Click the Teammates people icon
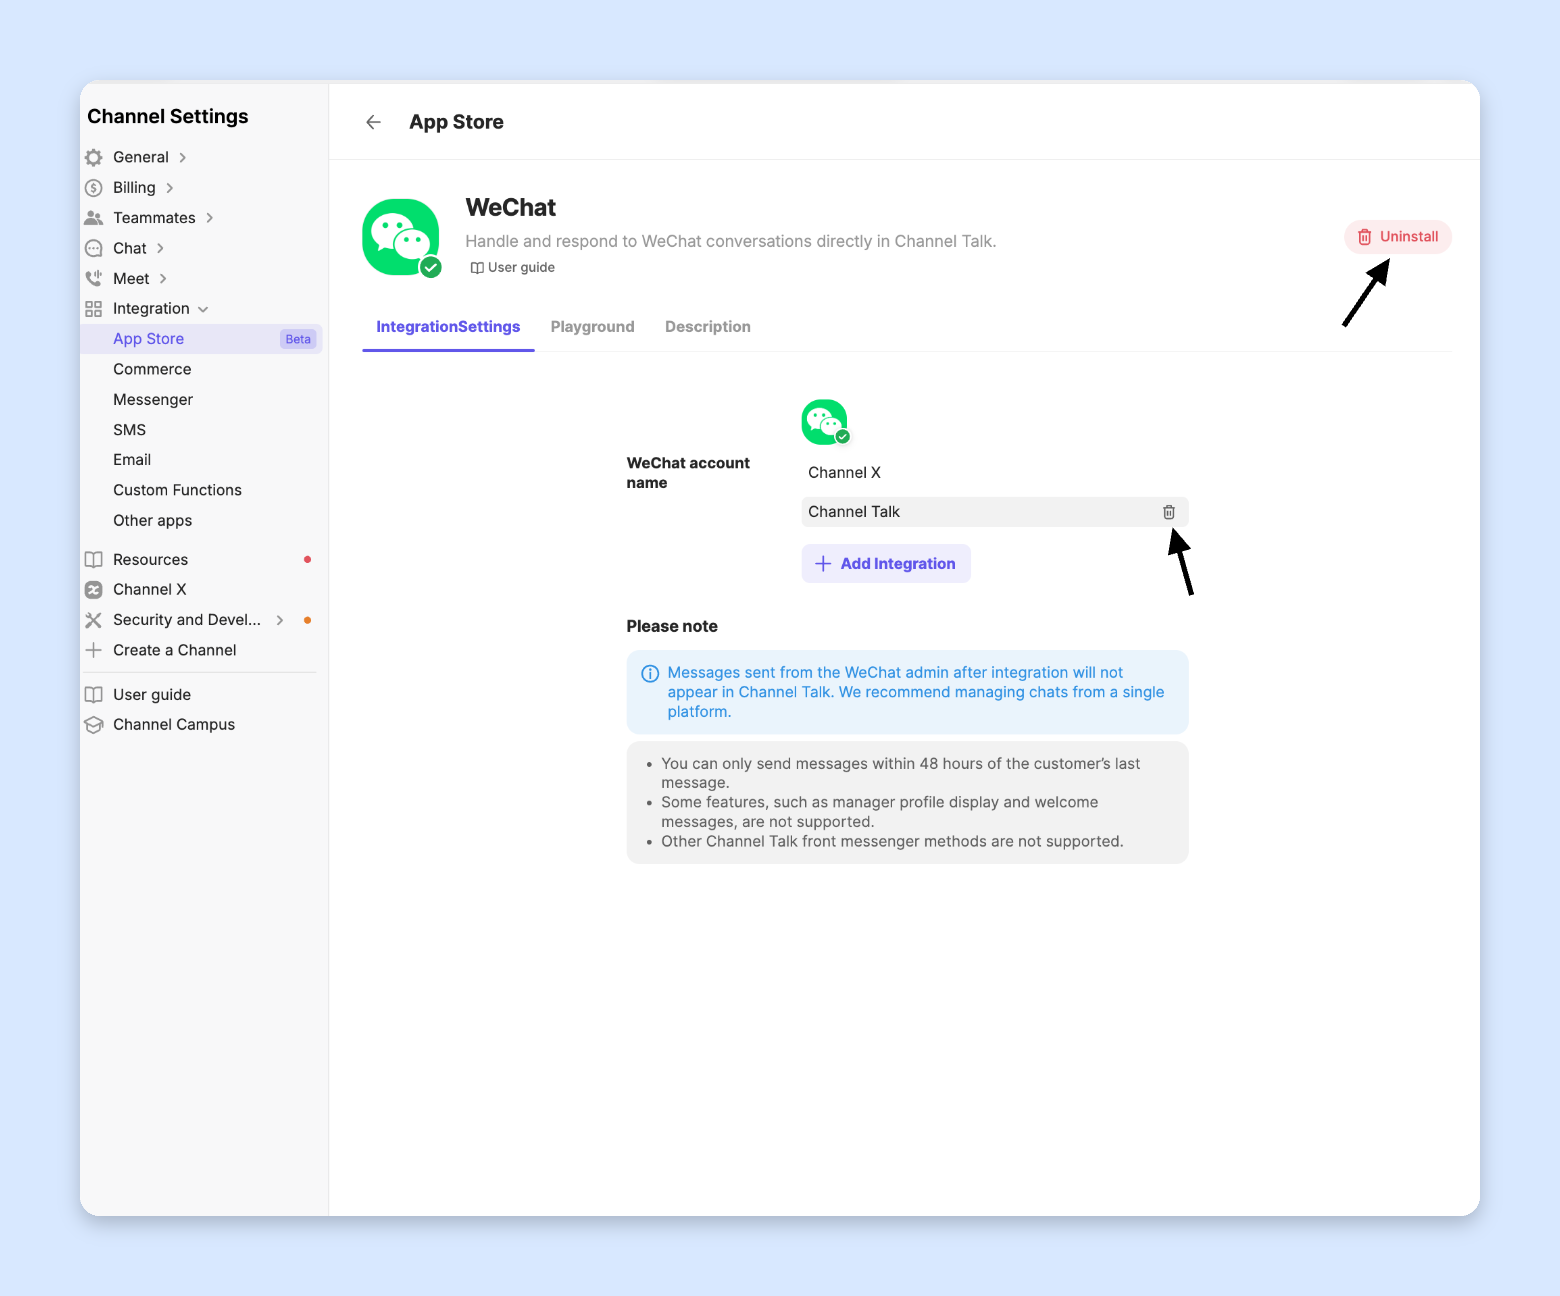The width and height of the screenshot is (1560, 1296). coord(94,218)
